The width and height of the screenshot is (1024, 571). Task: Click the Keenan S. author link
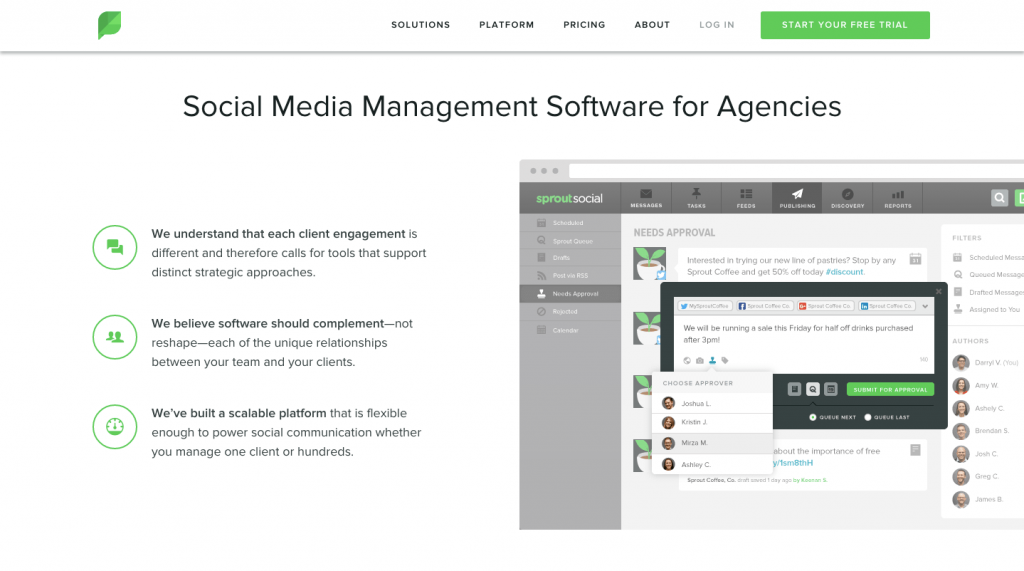pyautogui.click(x=814, y=480)
